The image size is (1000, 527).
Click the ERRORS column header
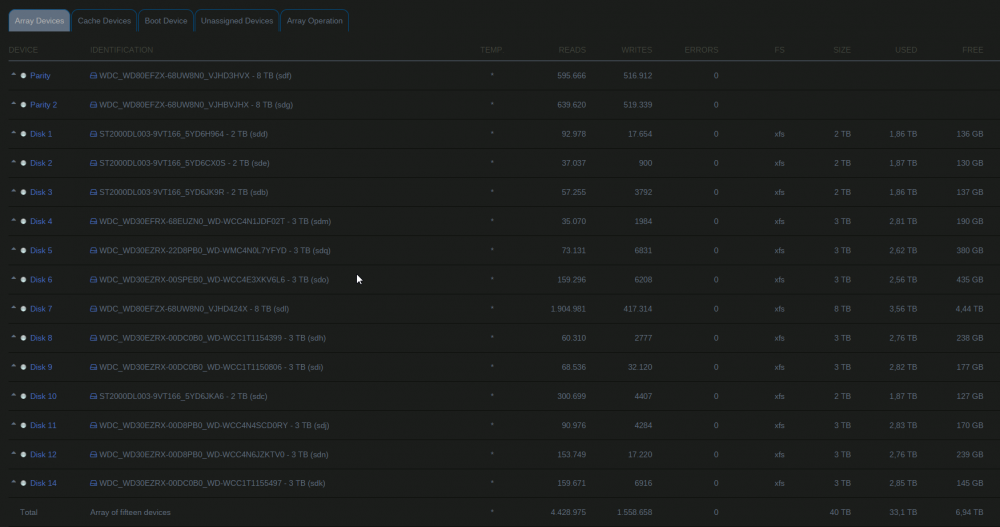click(702, 50)
